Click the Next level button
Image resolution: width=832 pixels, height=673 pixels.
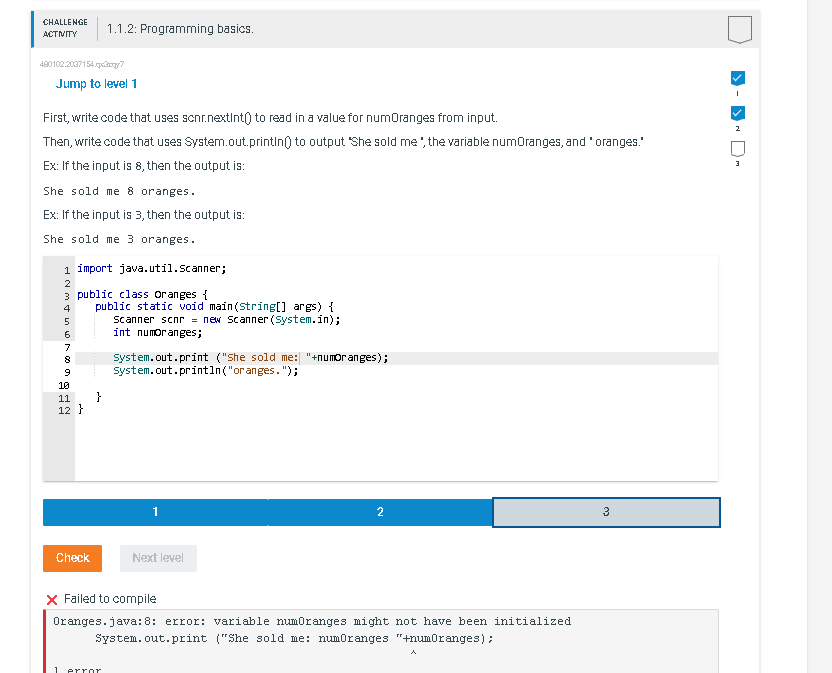point(157,558)
